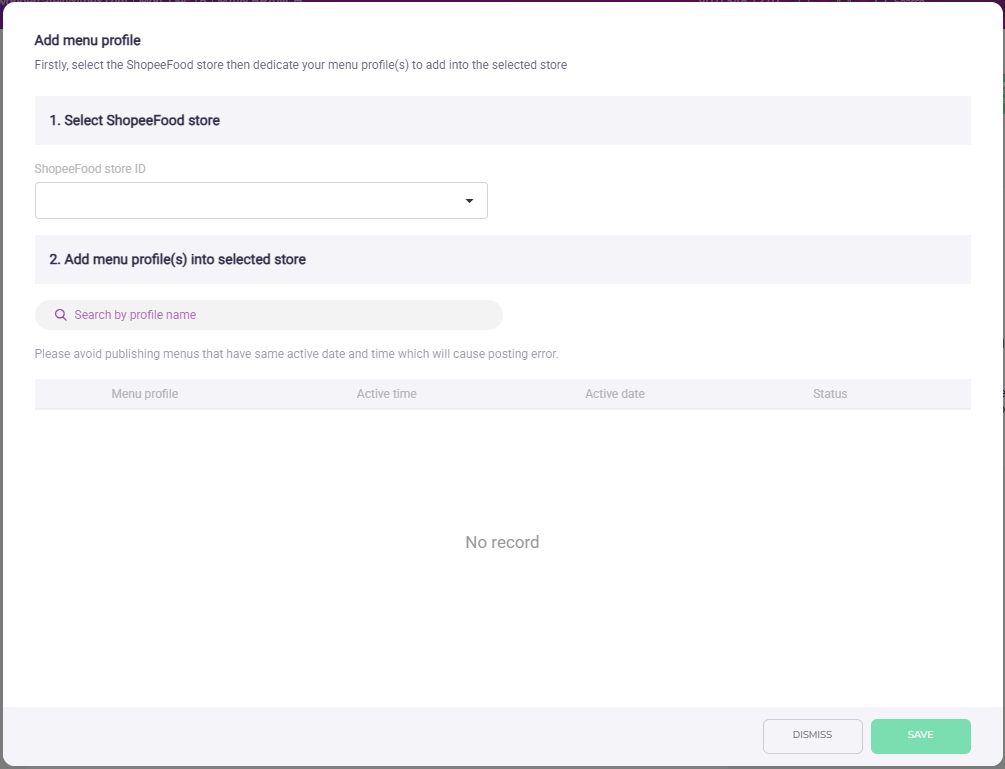Open the ShopeeFood store ID combo box
The image size is (1005, 769).
coord(250,201)
